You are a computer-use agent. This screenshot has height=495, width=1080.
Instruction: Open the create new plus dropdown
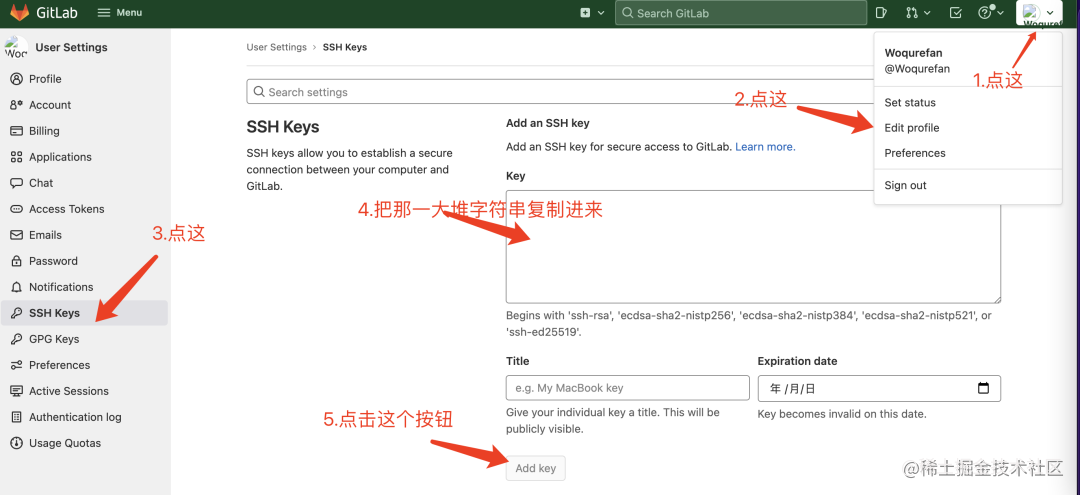click(x=592, y=12)
